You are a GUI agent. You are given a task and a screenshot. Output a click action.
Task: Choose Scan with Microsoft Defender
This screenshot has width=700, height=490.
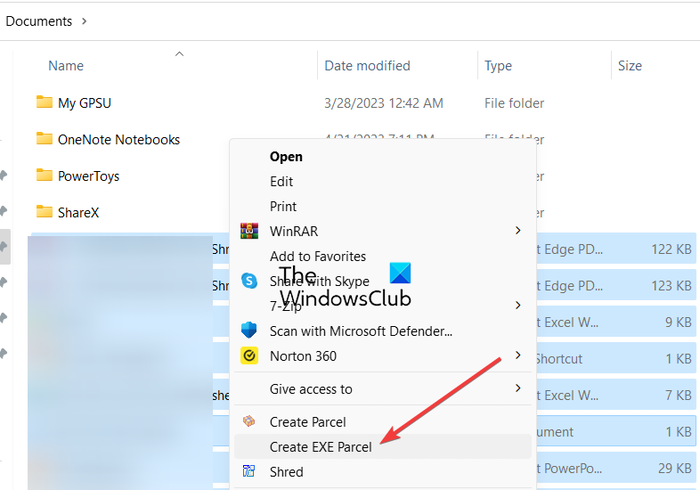361,331
